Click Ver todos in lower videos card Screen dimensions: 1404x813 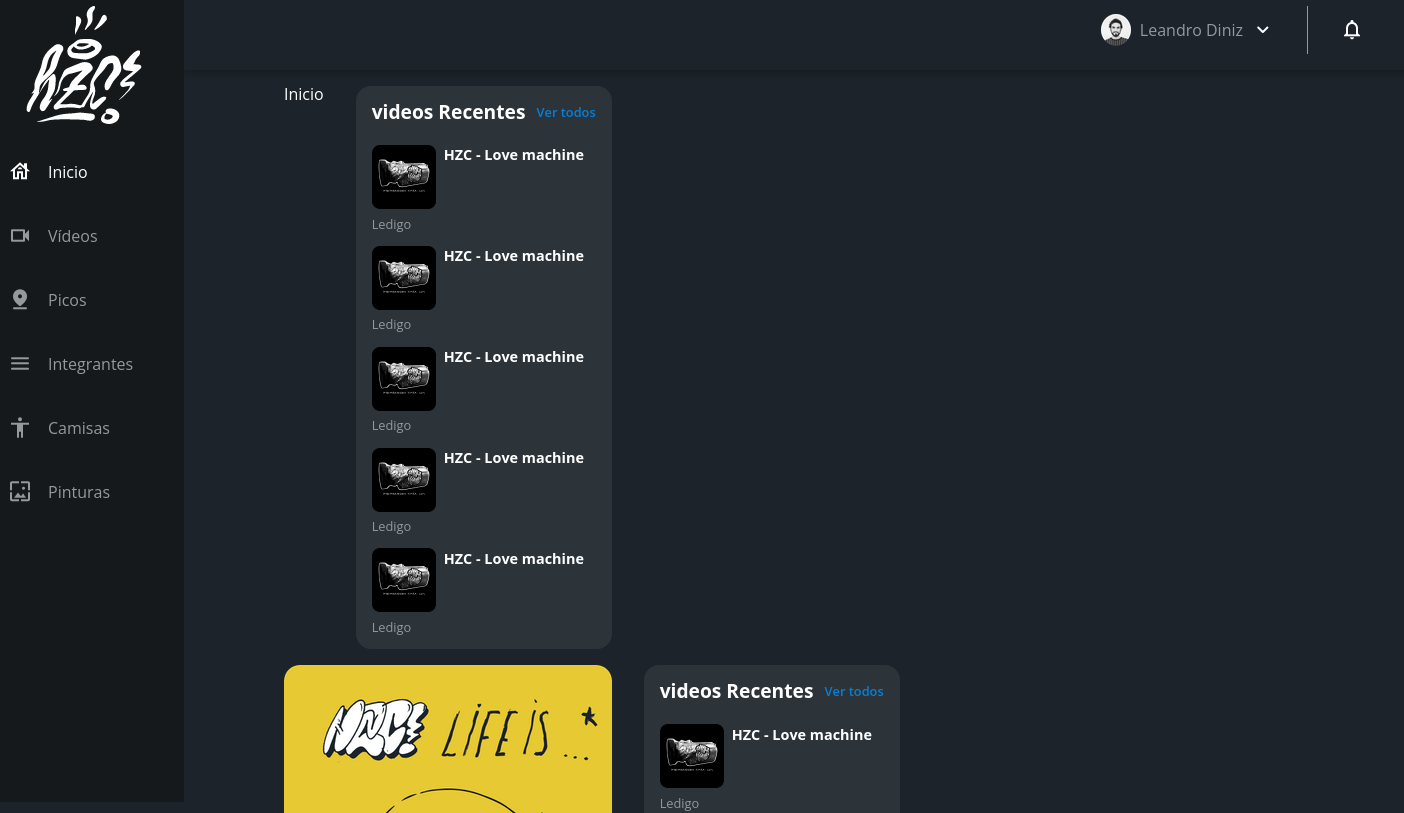tap(854, 692)
